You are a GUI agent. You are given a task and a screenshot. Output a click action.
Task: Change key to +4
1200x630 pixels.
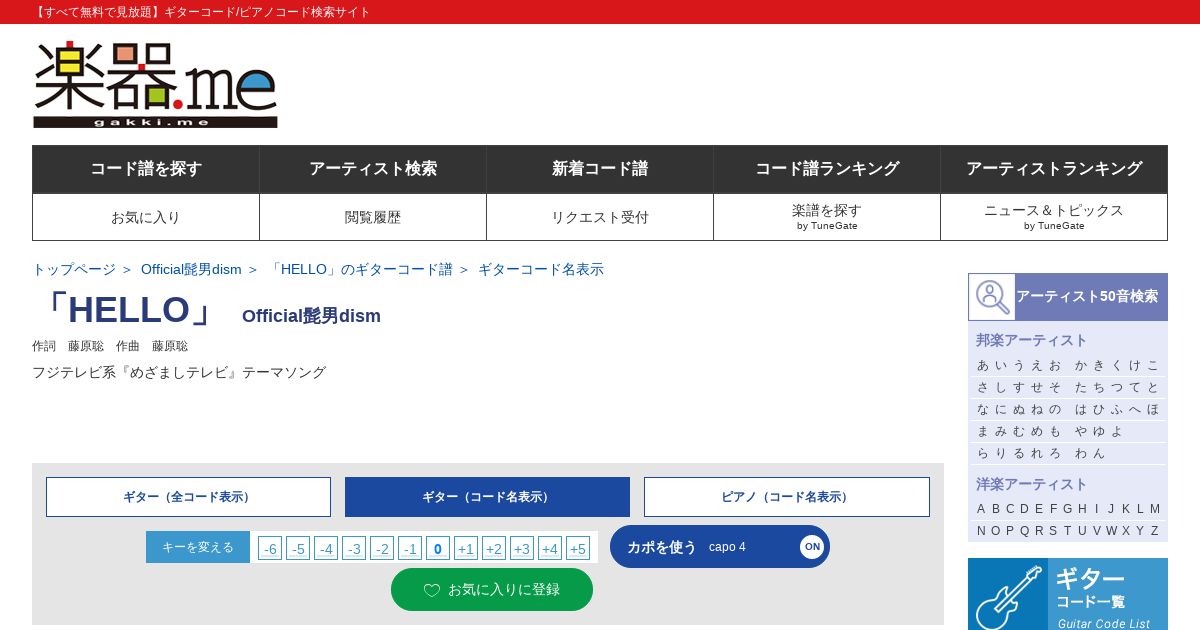[550, 548]
